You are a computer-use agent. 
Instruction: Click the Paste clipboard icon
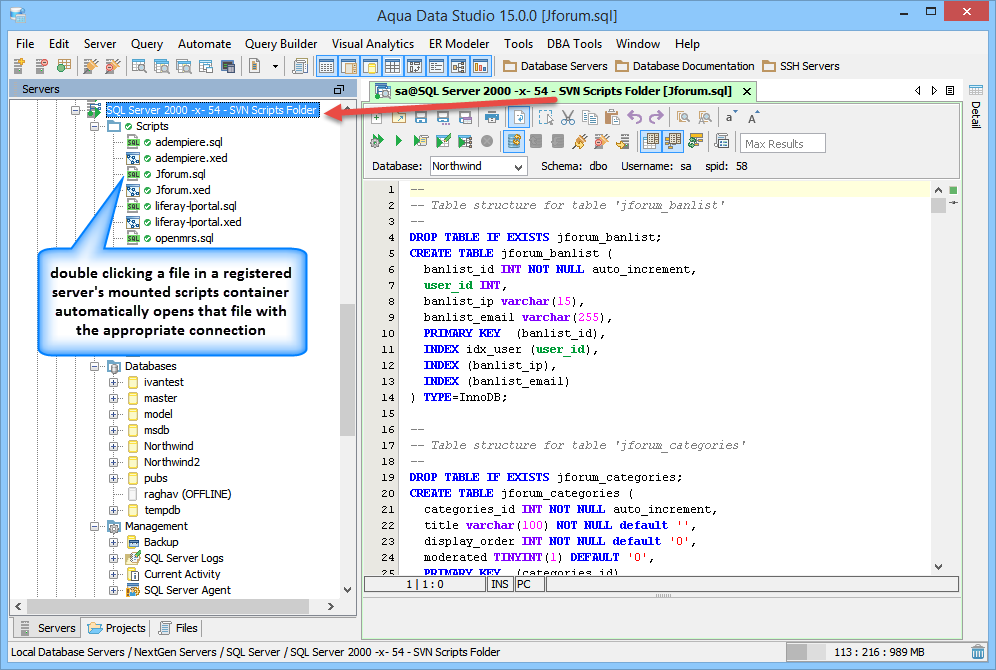point(612,117)
